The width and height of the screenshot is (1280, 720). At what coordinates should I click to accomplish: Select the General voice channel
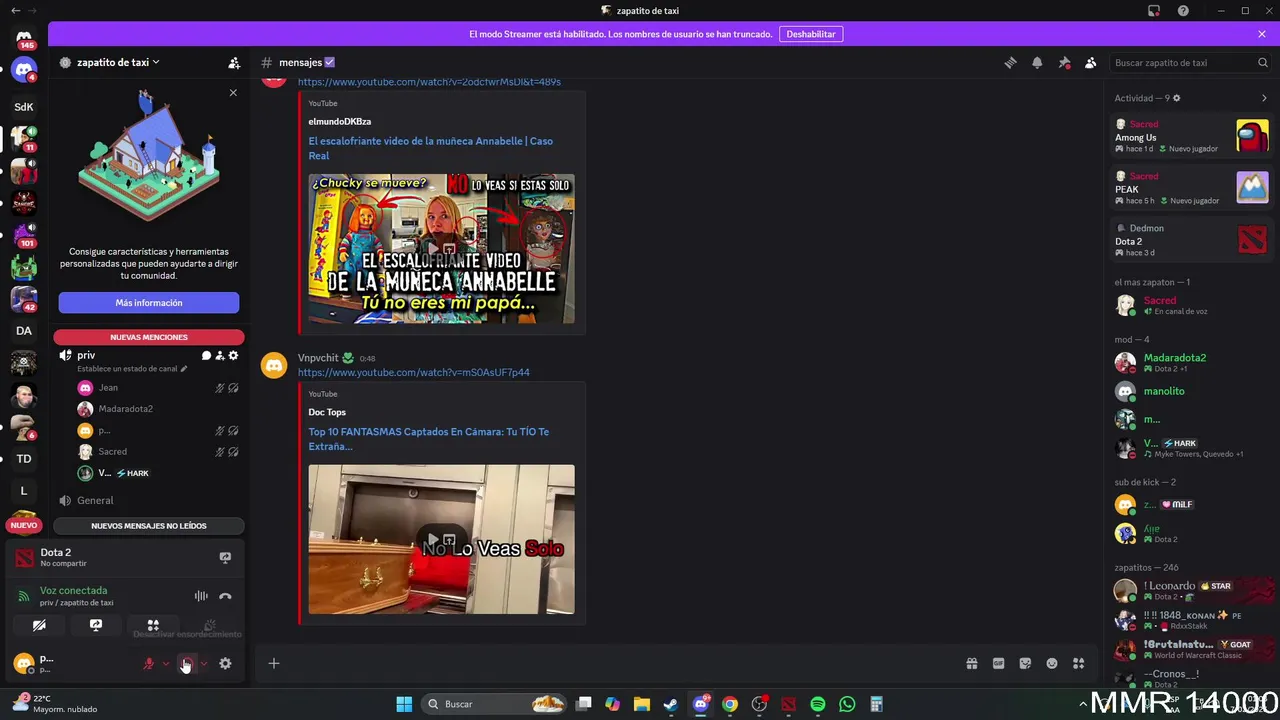149,500
